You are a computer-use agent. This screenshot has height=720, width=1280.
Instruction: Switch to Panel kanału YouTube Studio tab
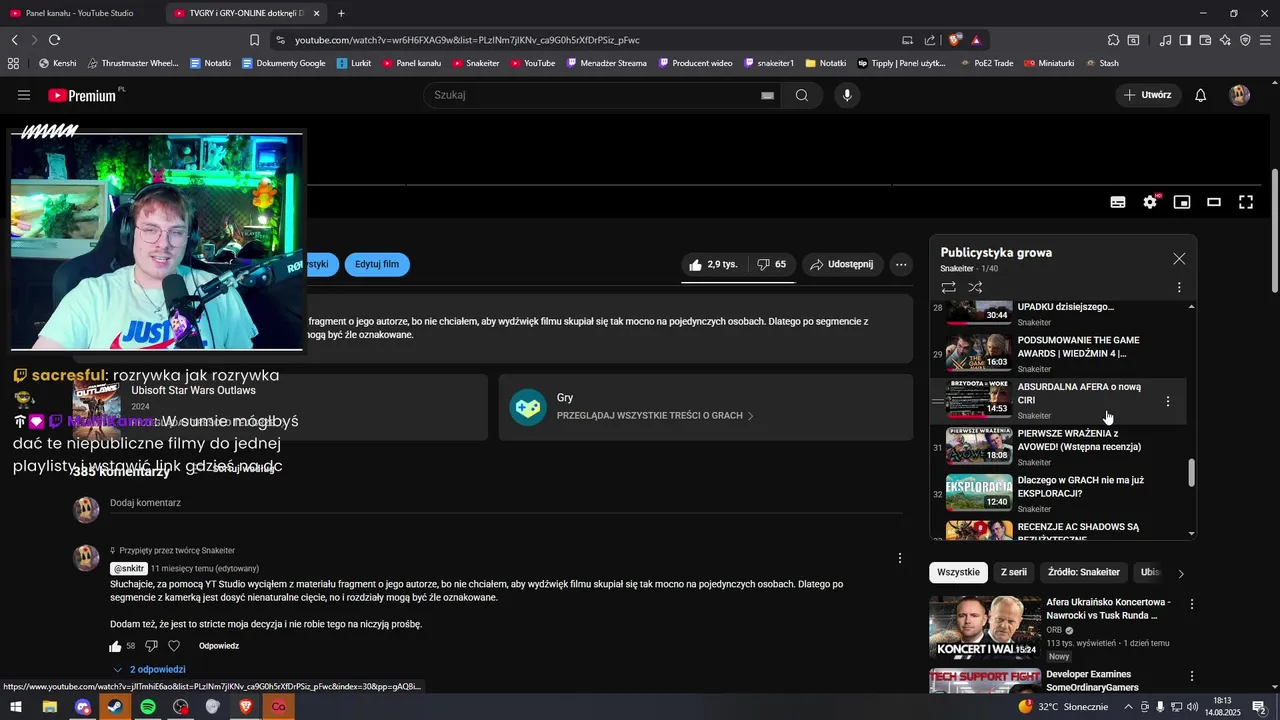tap(80, 13)
